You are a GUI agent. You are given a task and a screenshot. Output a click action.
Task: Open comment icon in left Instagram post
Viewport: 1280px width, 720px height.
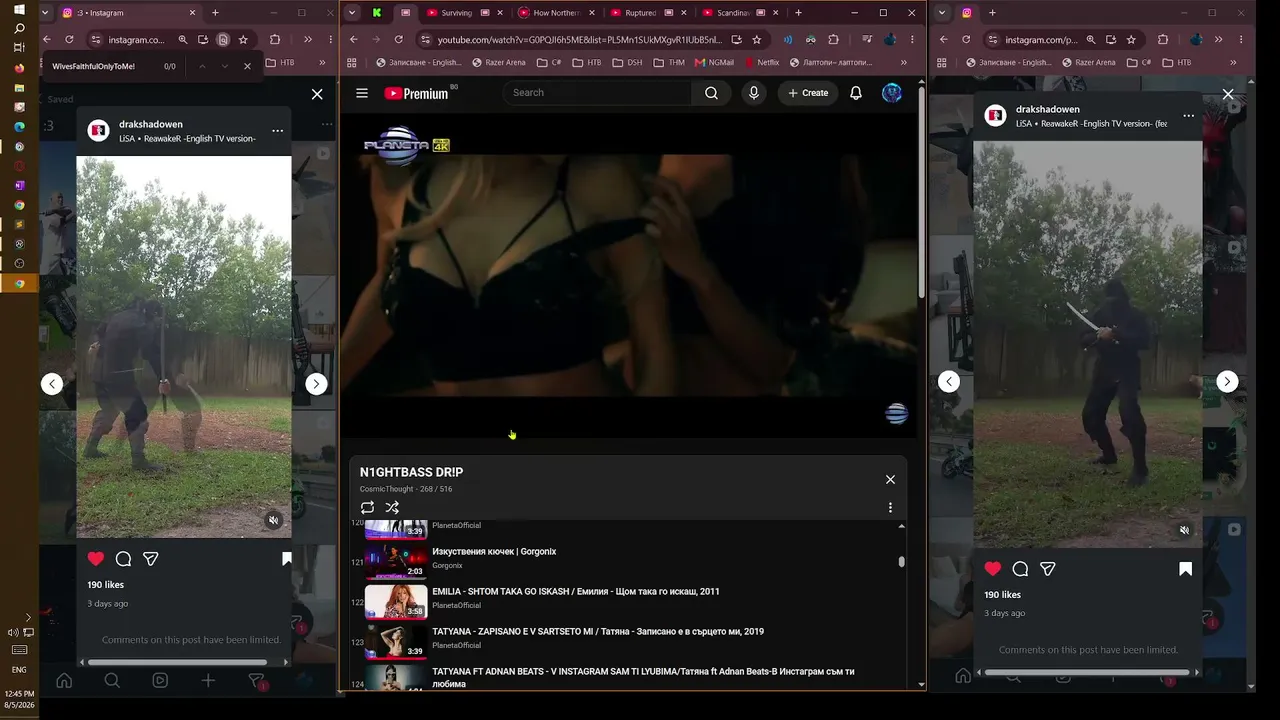click(123, 559)
